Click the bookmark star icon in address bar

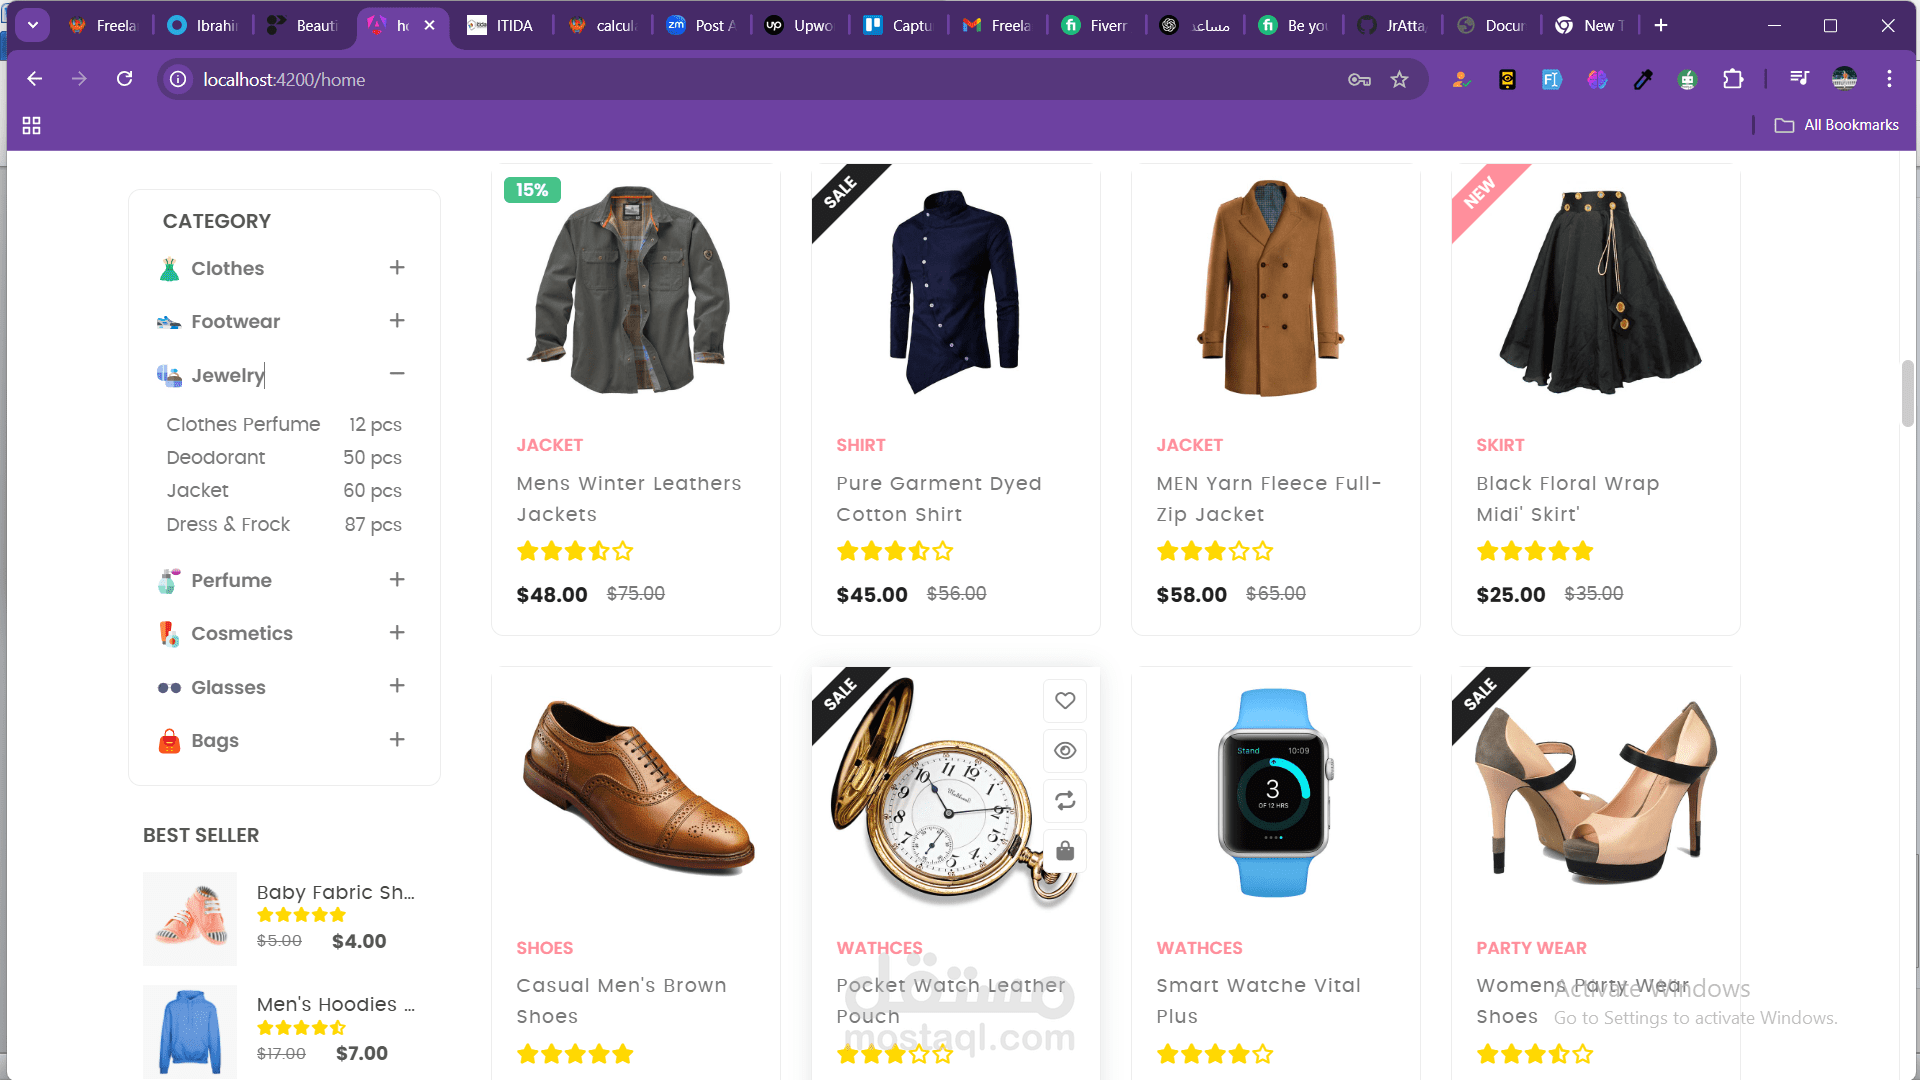click(x=1399, y=80)
